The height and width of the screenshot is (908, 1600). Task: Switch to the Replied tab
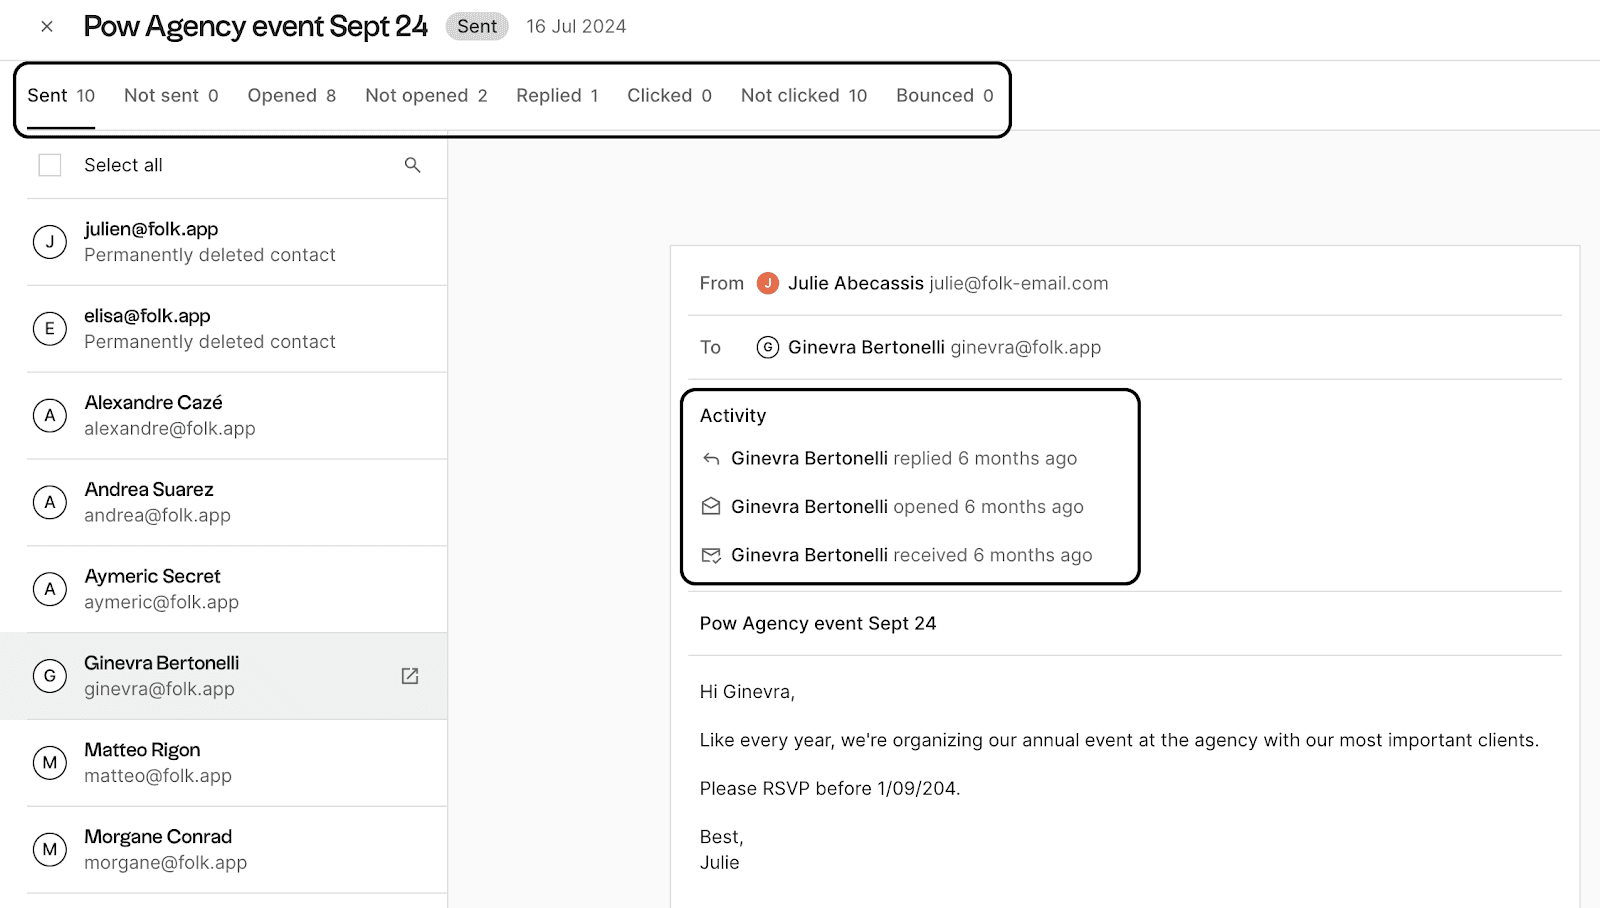(557, 96)
